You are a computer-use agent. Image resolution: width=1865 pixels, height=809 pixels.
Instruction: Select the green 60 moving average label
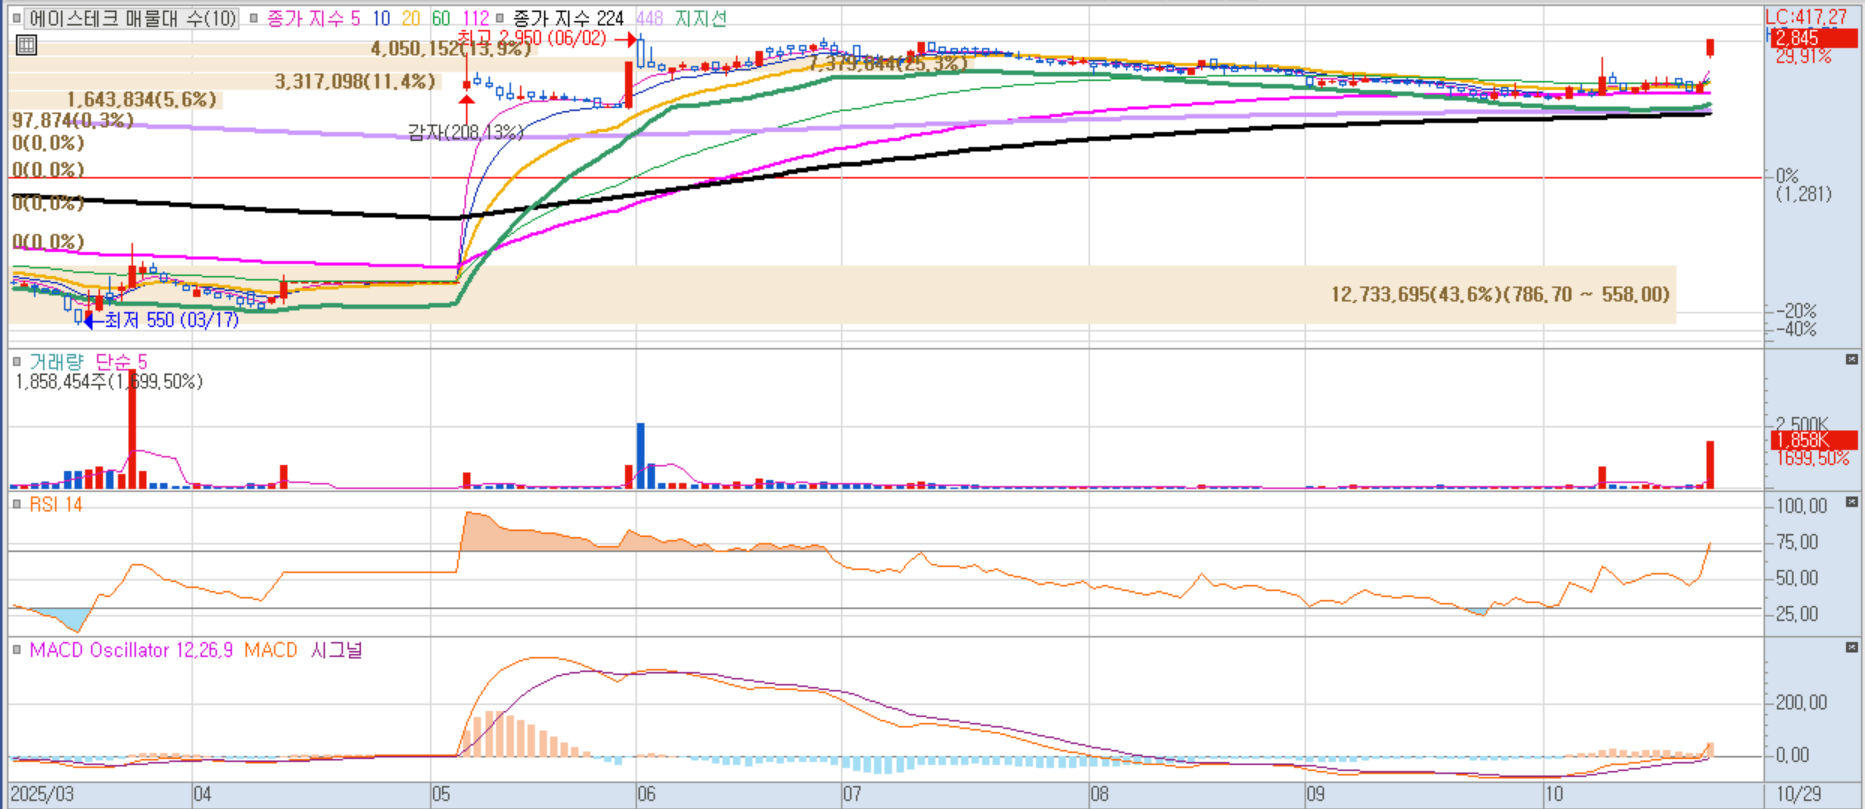441,19
